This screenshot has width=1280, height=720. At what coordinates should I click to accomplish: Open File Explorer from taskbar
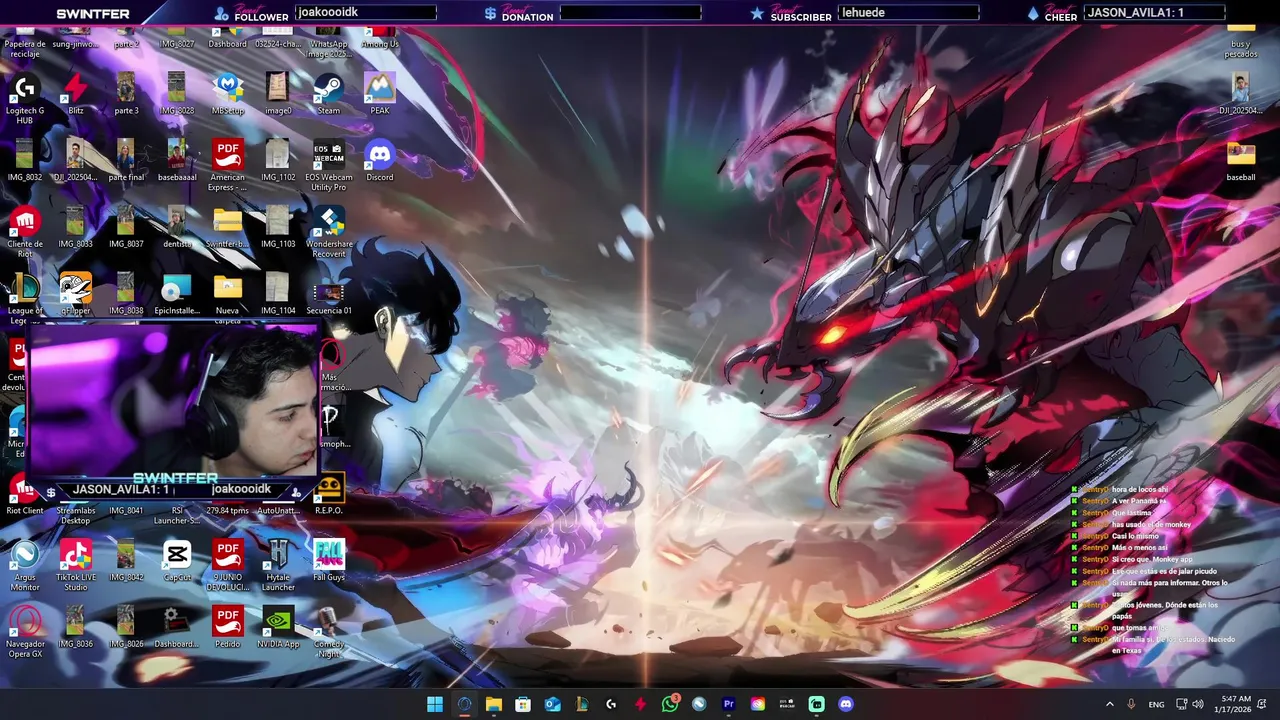pos(494,704)
